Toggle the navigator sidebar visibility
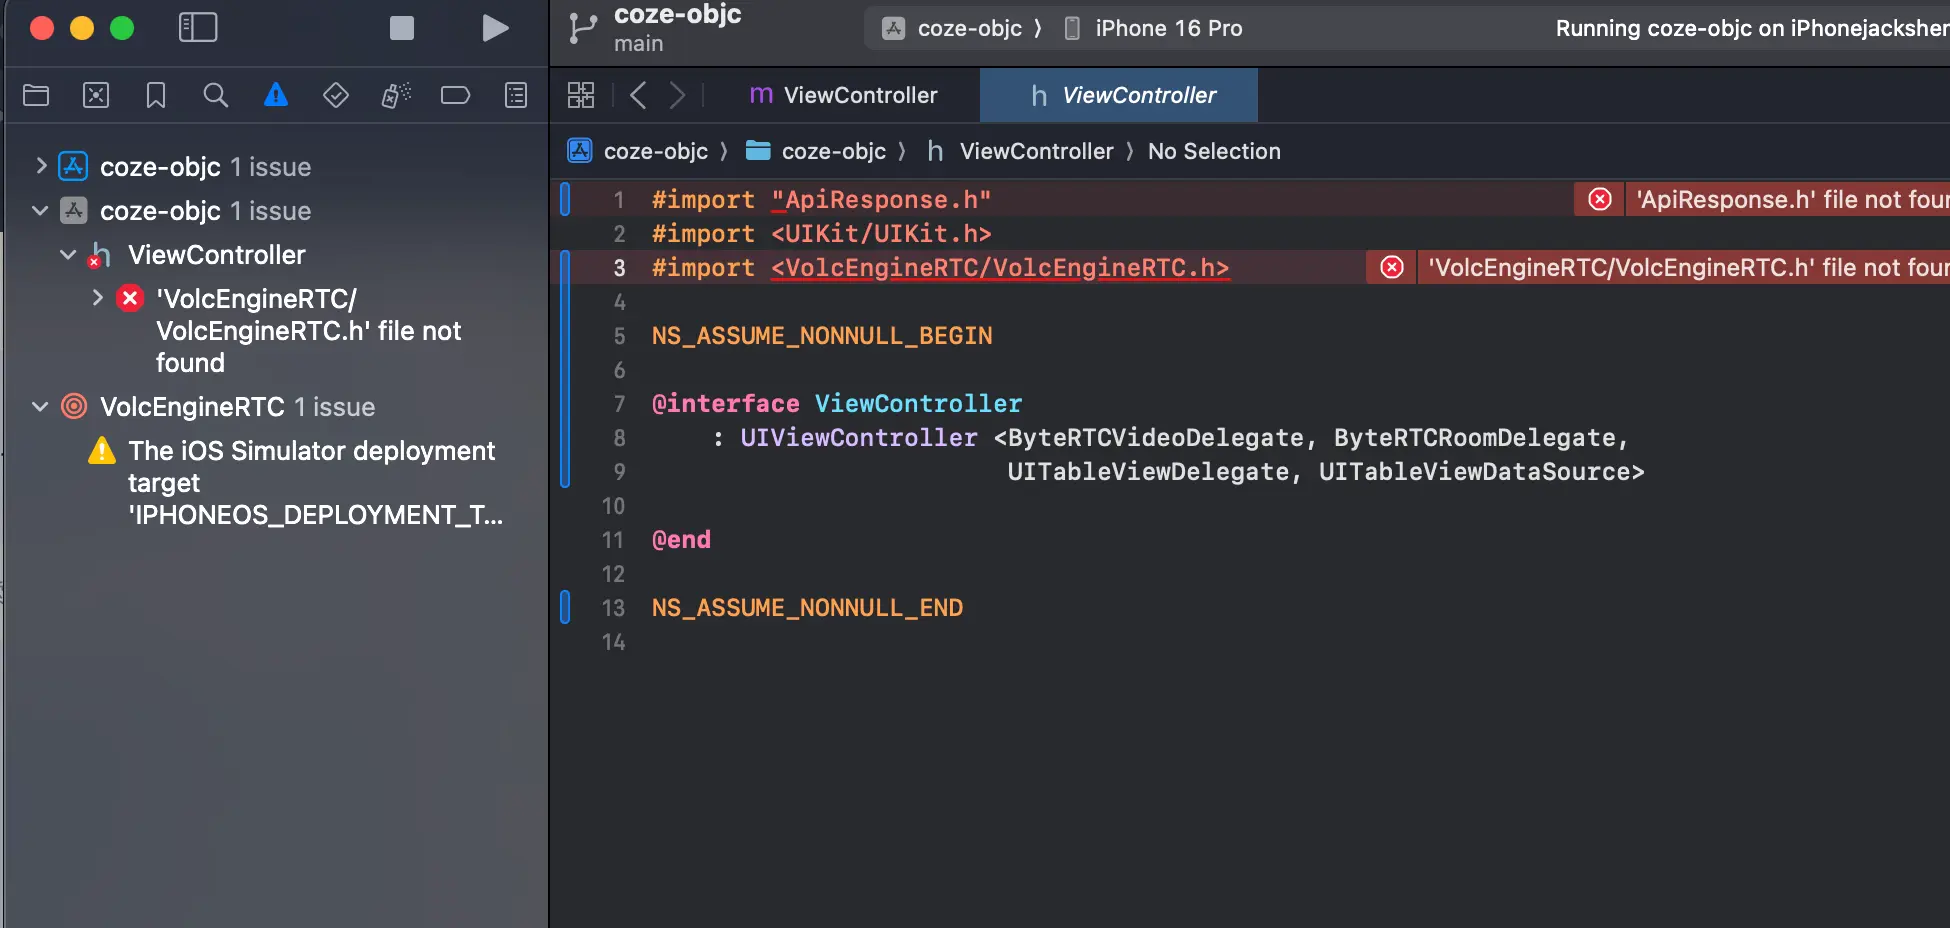This screenshot has height=928, width=1950. tap(198, 28)
